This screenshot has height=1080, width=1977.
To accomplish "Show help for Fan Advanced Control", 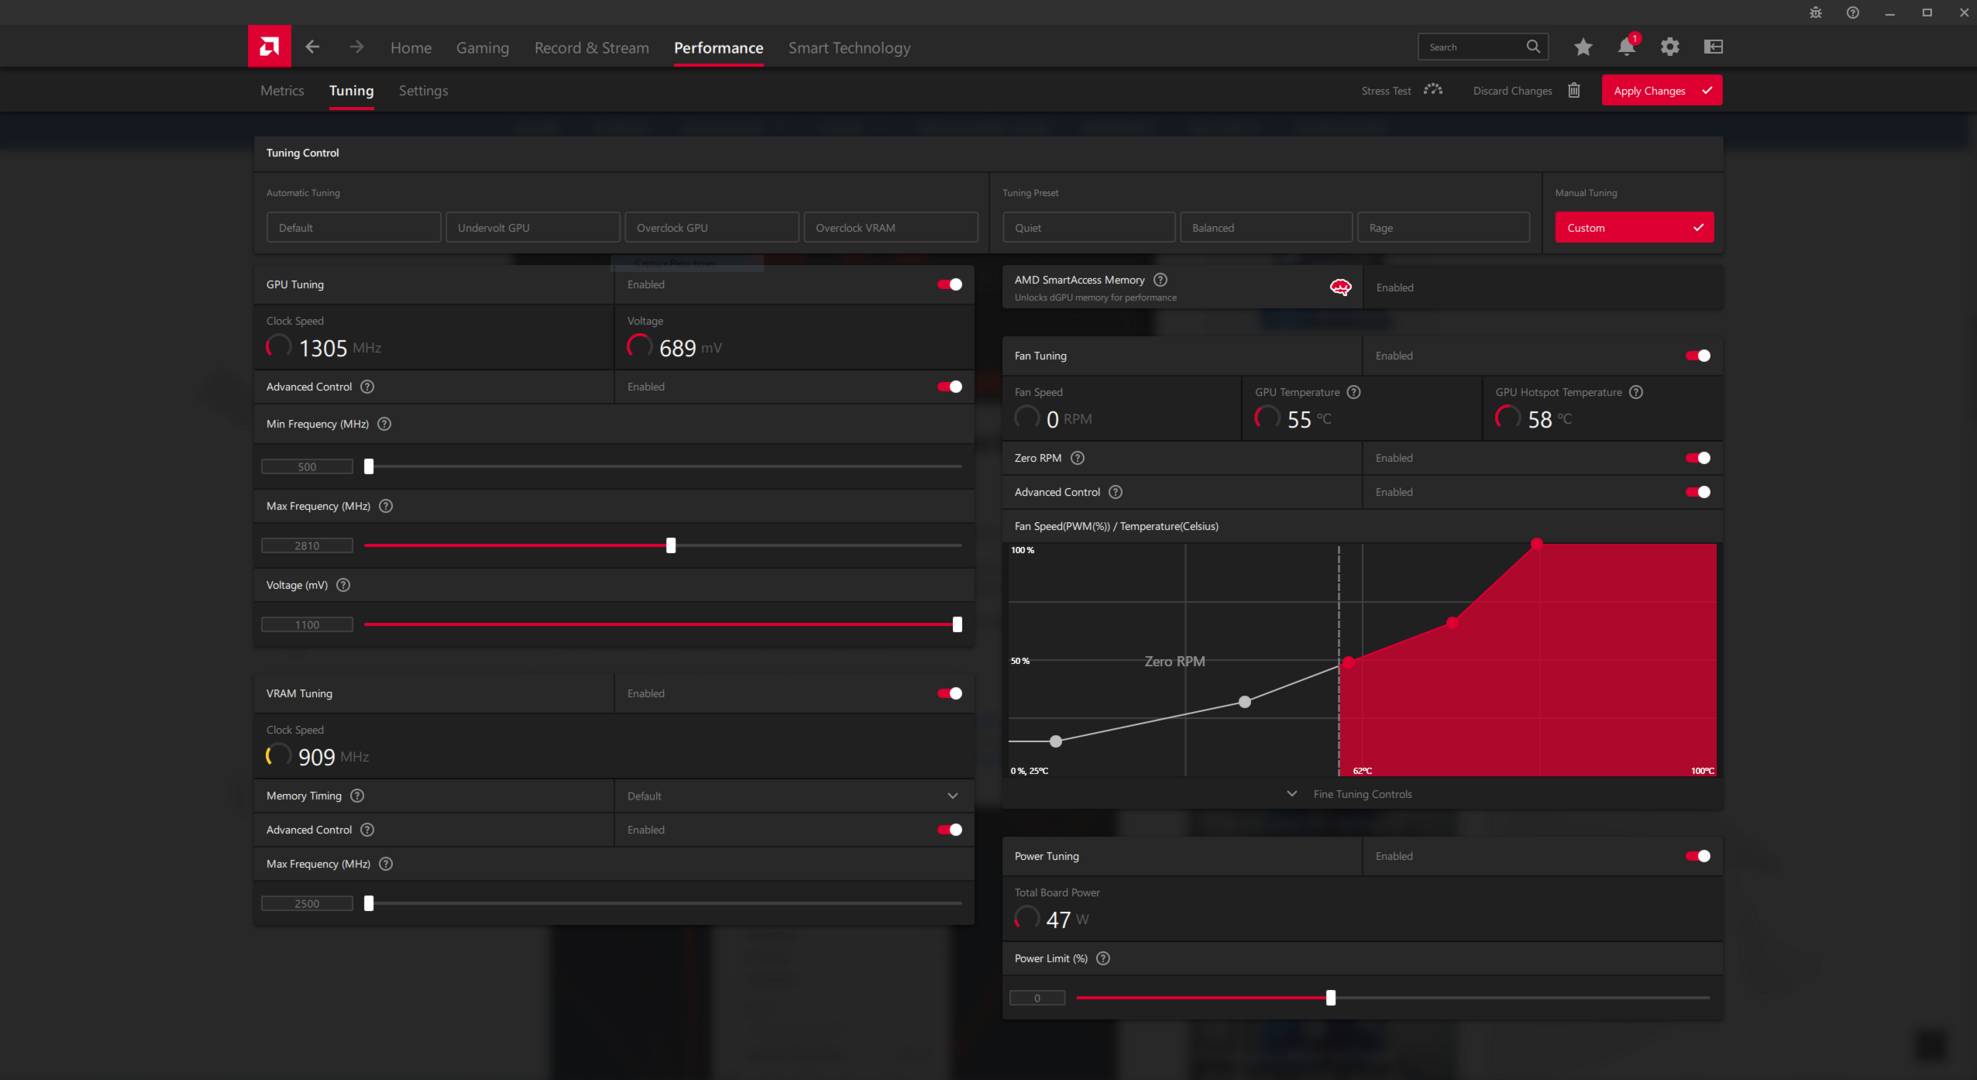I will point(1115,492).
